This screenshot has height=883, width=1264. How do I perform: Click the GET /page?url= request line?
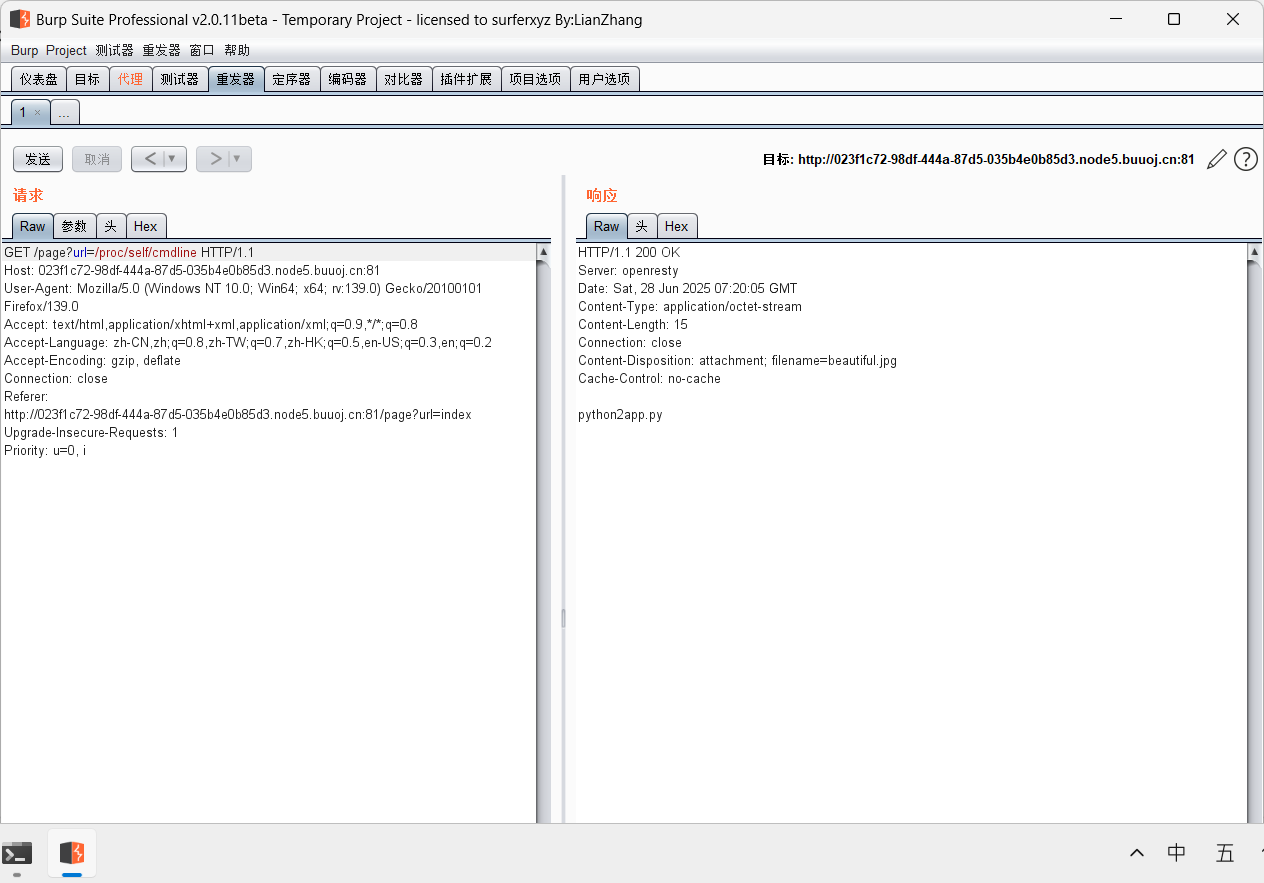[129, 252]
